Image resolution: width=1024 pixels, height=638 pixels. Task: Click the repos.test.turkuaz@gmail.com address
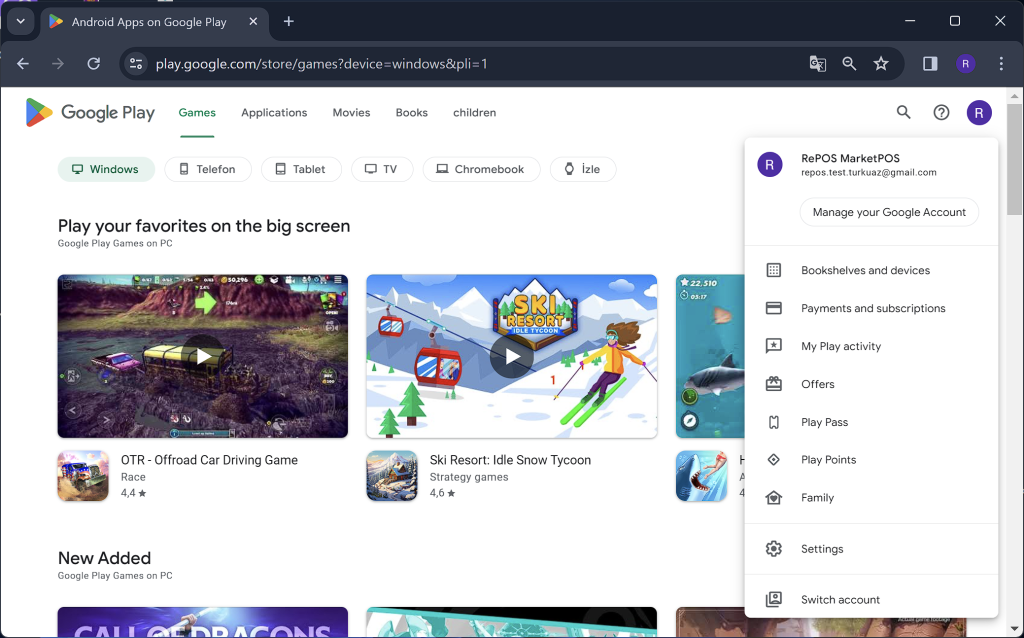(x=869, y=172)
